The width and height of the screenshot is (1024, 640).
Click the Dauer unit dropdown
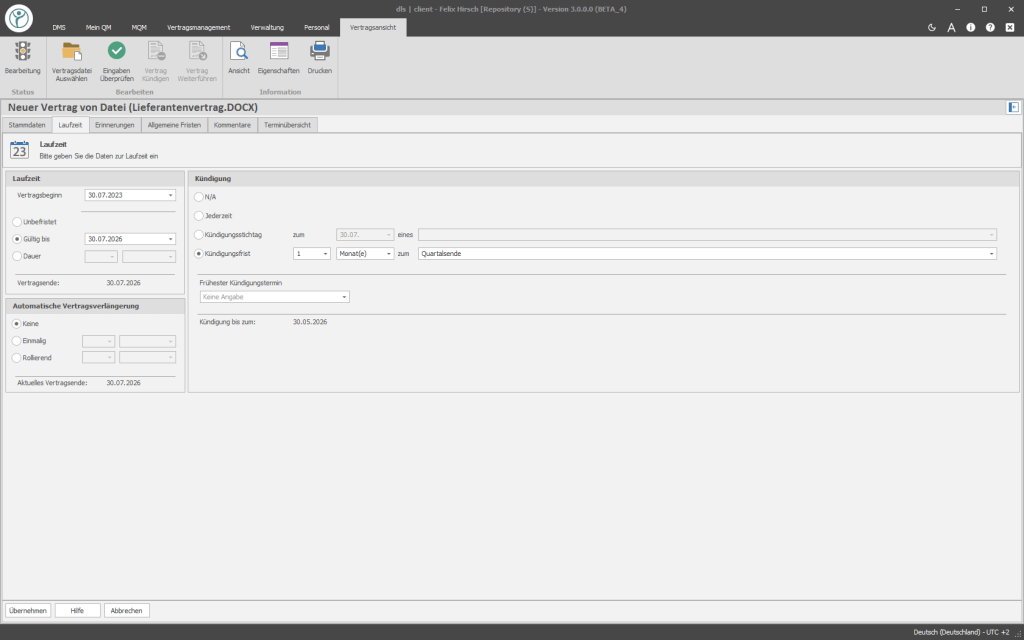coord(149,257)
